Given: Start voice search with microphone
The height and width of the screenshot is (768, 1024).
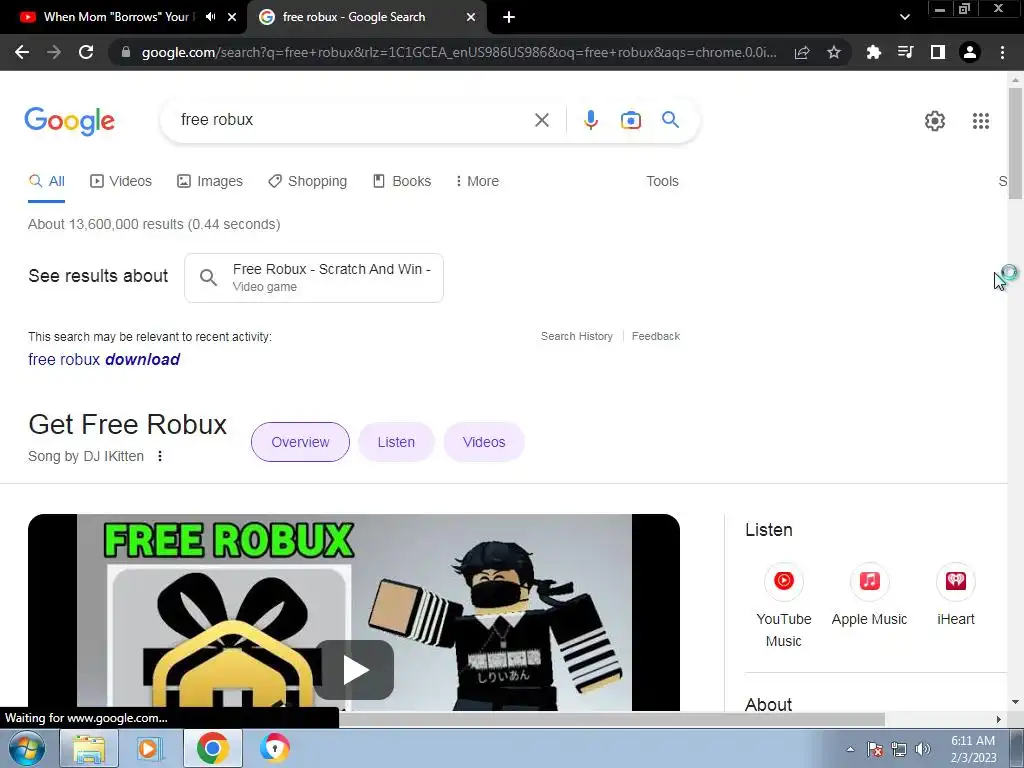Looking at the screenshot, I should [x=590, y=120].
